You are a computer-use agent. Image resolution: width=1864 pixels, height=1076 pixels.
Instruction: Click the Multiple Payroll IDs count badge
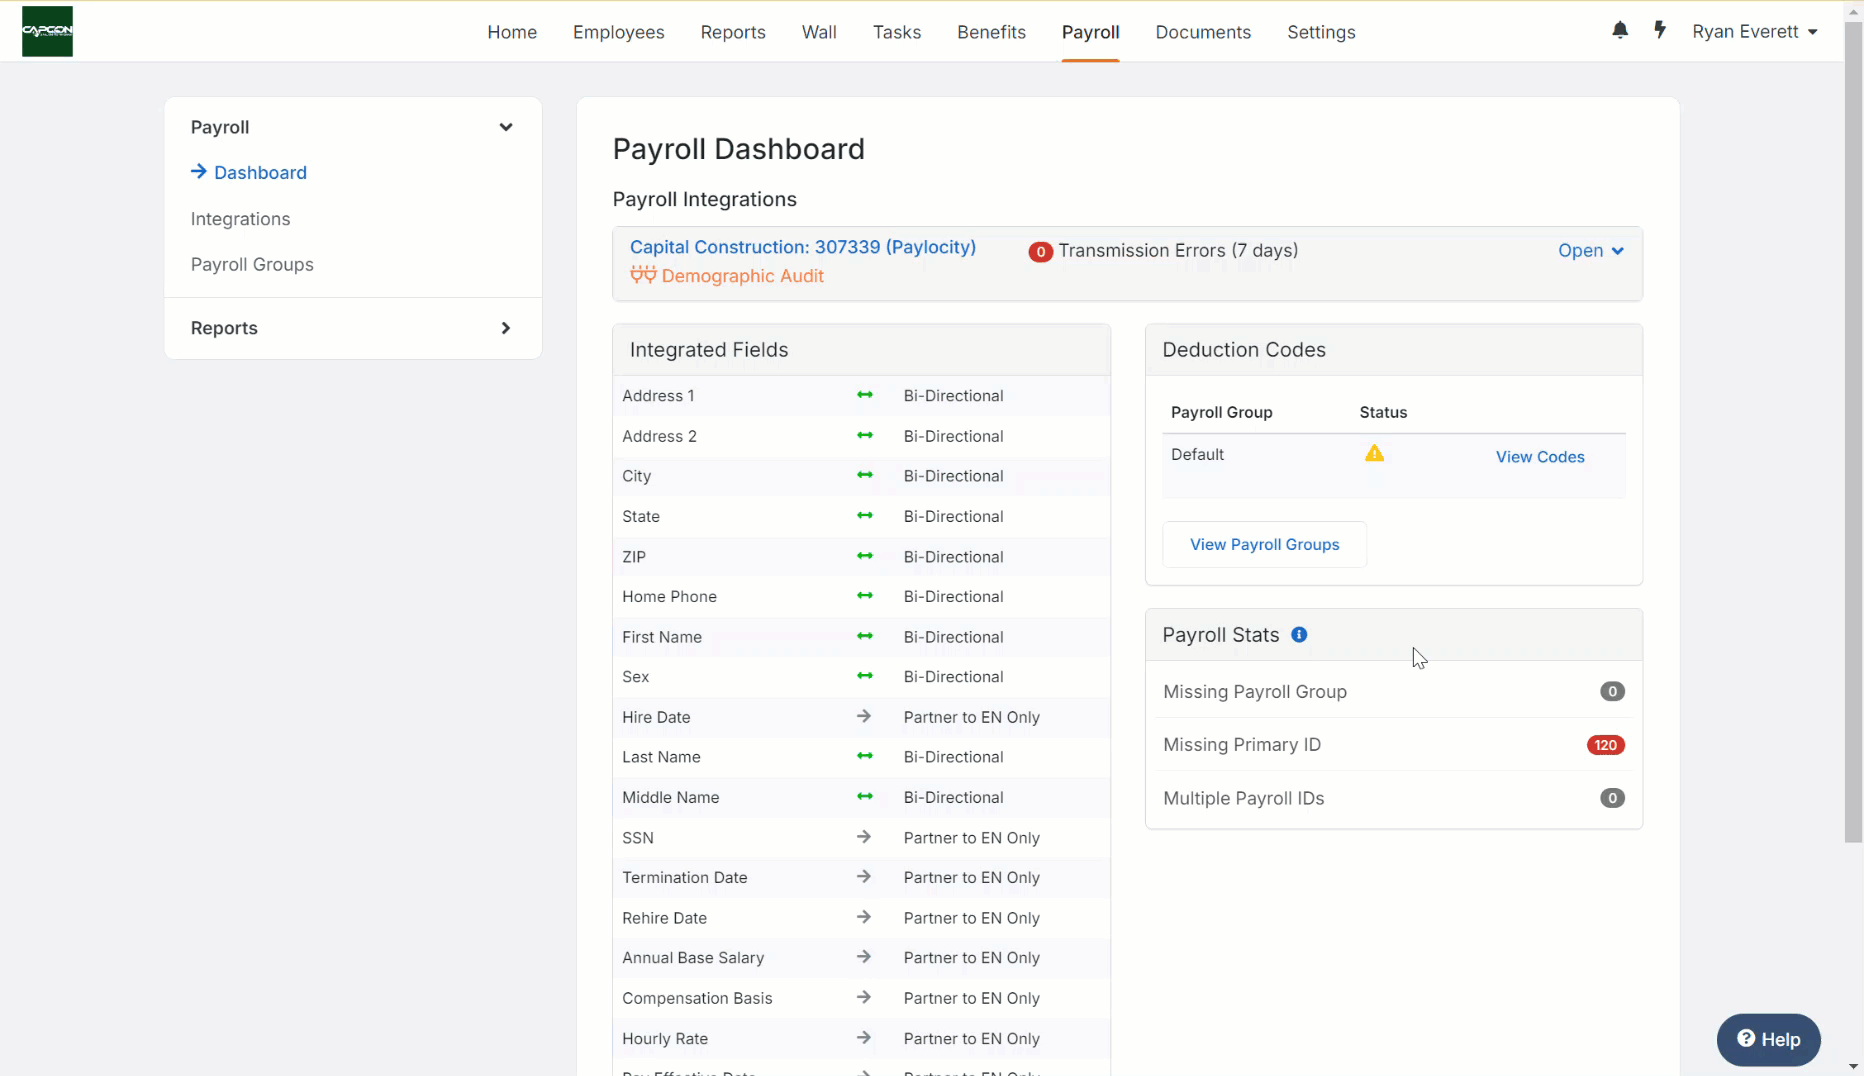coord(1612,798)
